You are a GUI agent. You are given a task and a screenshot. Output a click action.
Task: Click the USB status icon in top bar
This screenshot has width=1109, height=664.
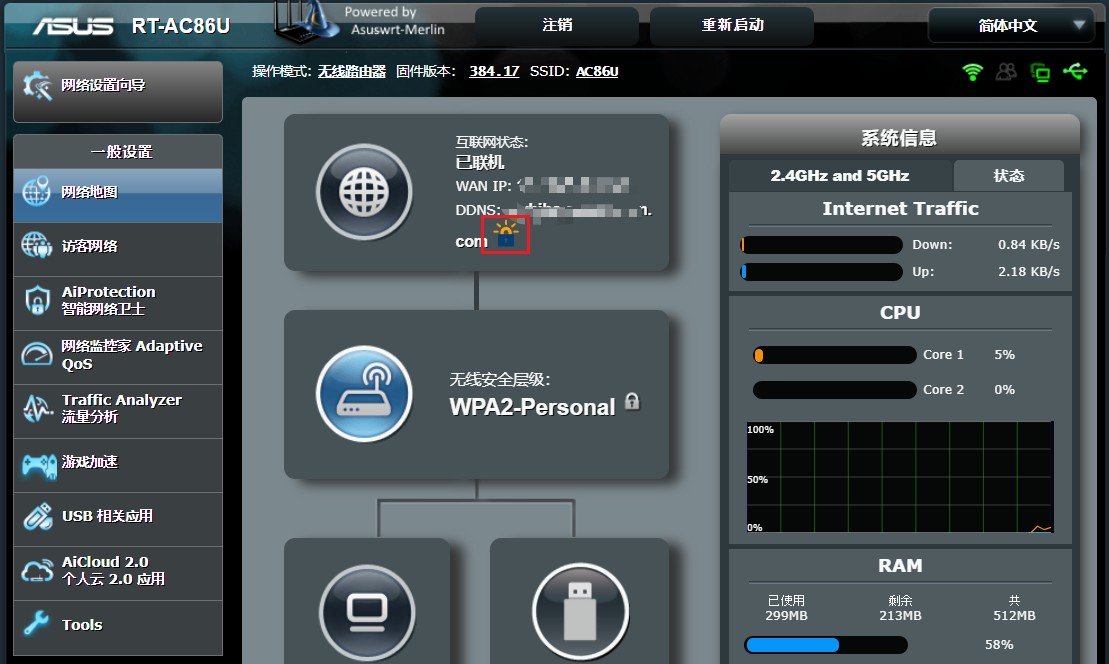pos(1074,71)
